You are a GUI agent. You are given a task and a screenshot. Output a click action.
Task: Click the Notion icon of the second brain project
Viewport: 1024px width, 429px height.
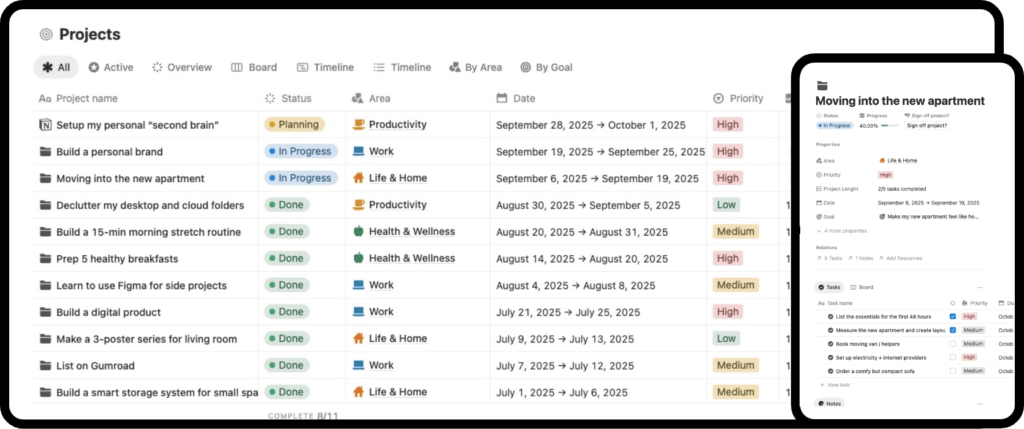pyautogui.click(x=45, y=125)
